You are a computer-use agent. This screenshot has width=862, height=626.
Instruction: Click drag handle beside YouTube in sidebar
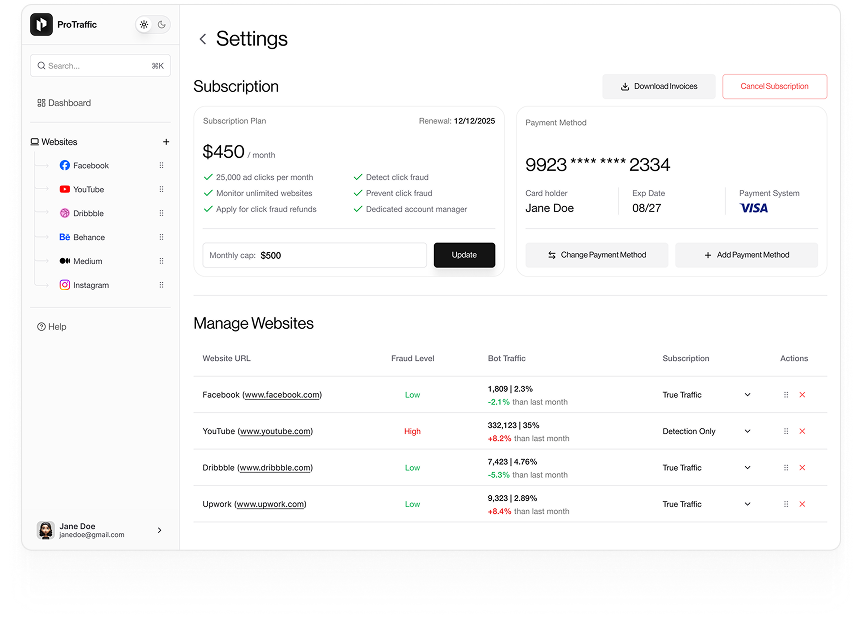coord(162,190)
